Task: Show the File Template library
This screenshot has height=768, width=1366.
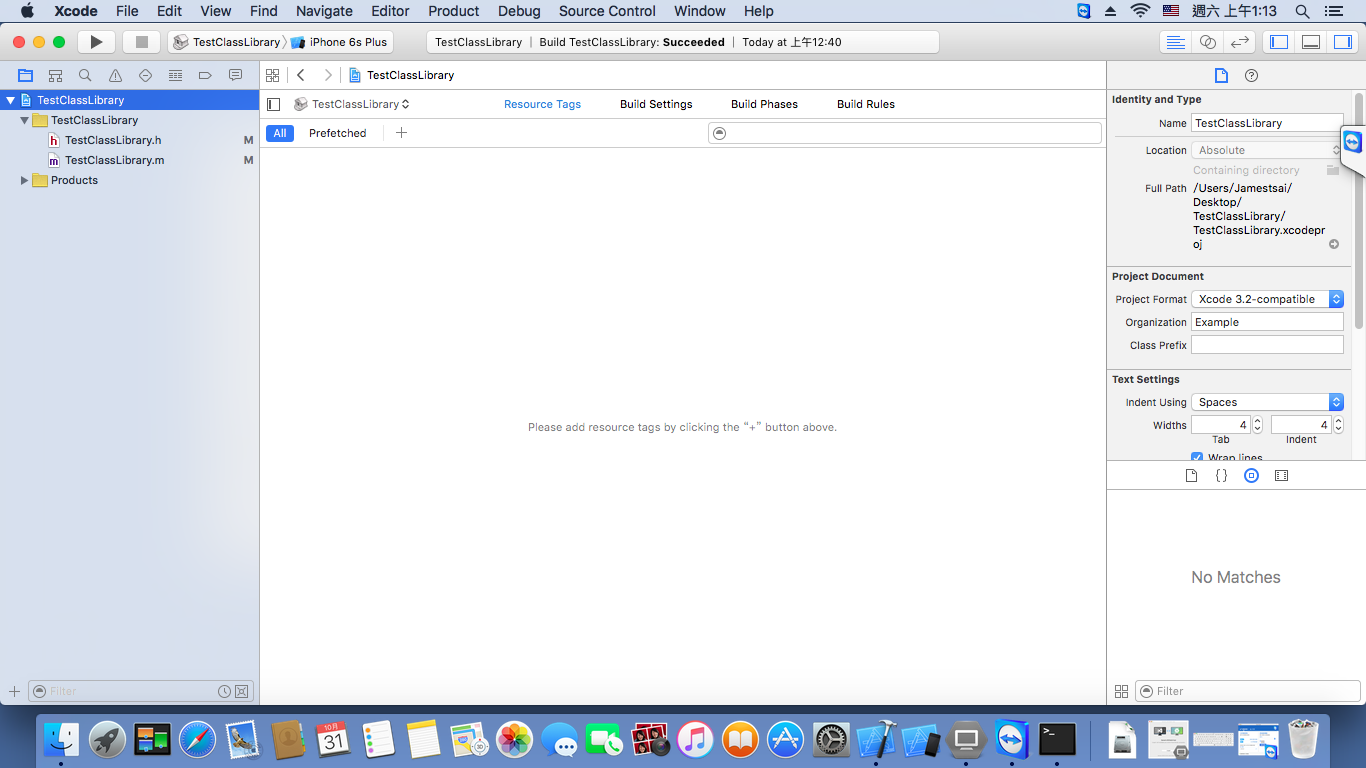Action: pos(1191,476)
